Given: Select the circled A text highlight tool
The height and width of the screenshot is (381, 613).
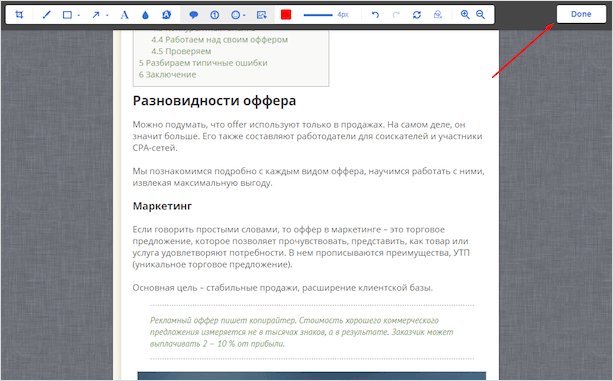Looking at the screenshot, I should pos(167,15).
